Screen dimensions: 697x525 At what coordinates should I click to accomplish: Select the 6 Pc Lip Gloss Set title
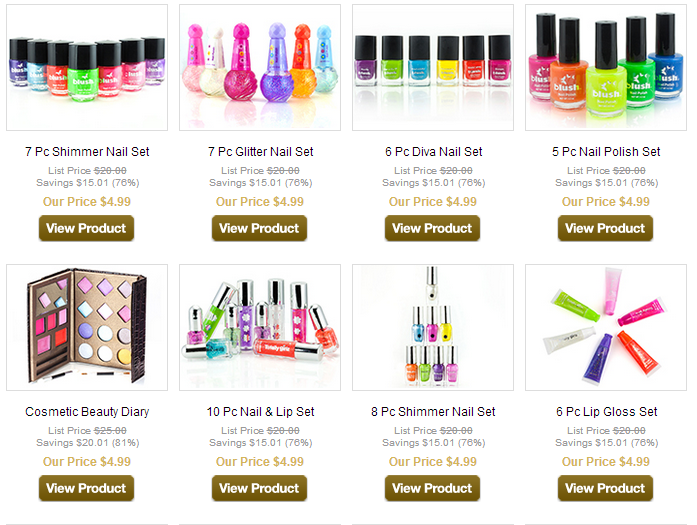click(x=606, y=412)
